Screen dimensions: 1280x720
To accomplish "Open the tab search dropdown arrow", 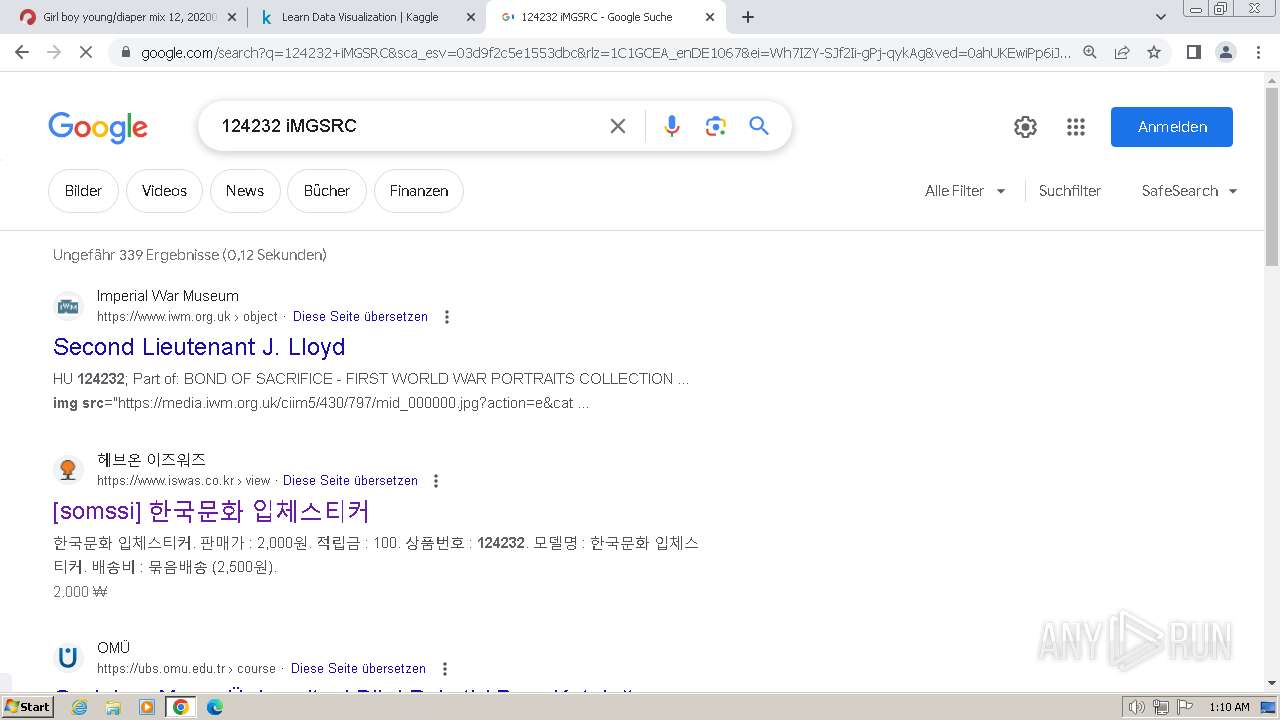I will (x=1161, y=17).
